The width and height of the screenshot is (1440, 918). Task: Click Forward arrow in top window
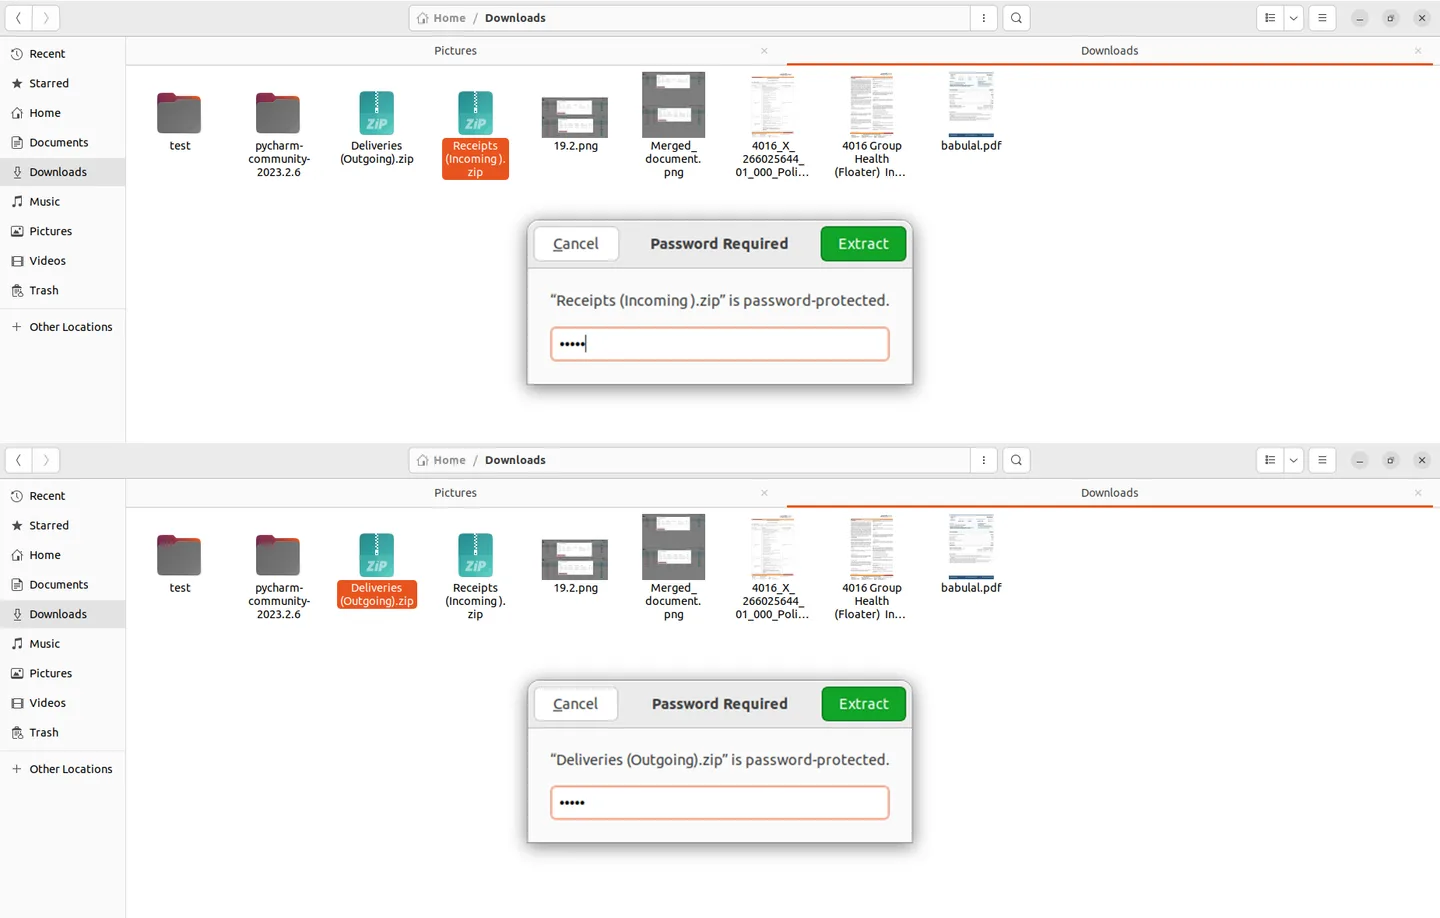tap(46, 18)
